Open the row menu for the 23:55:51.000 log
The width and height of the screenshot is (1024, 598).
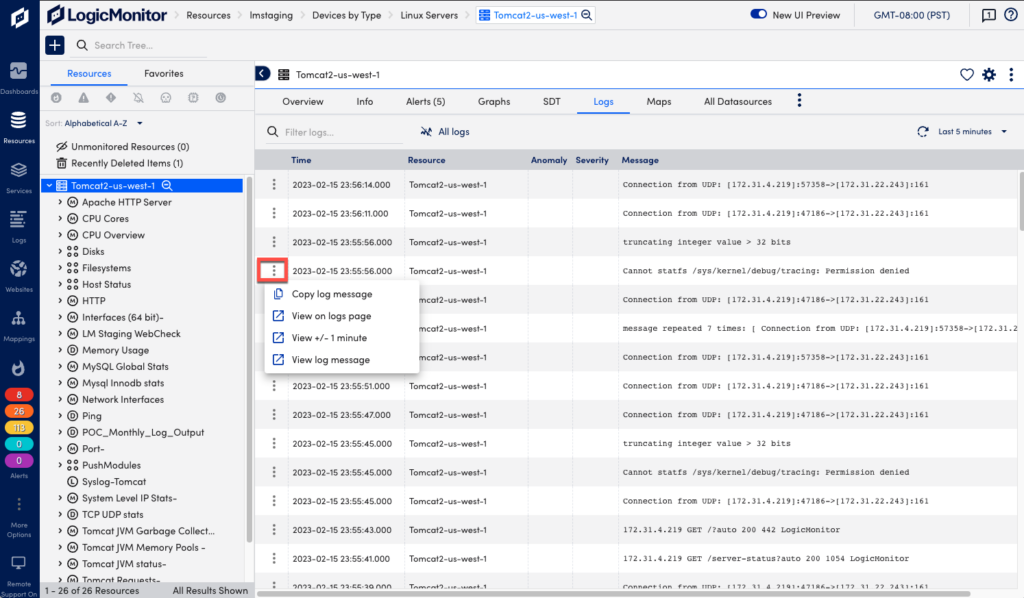[274, 386]
